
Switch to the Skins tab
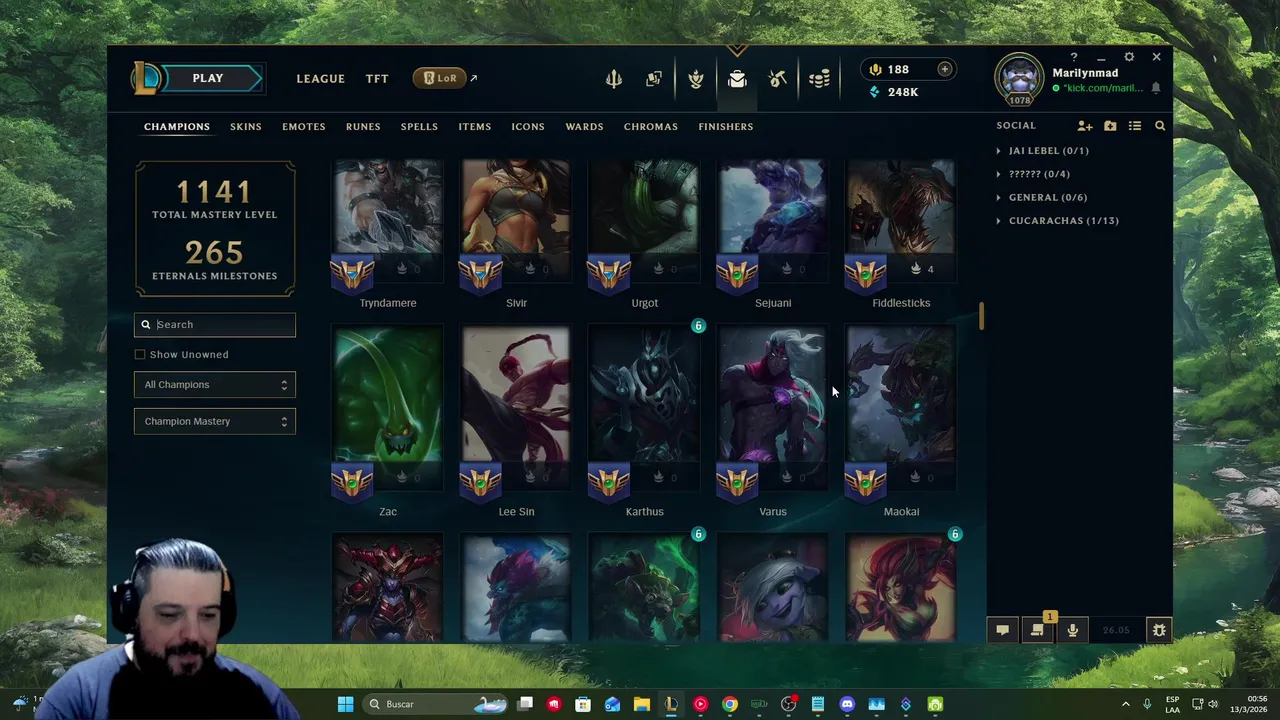(245, 127)
